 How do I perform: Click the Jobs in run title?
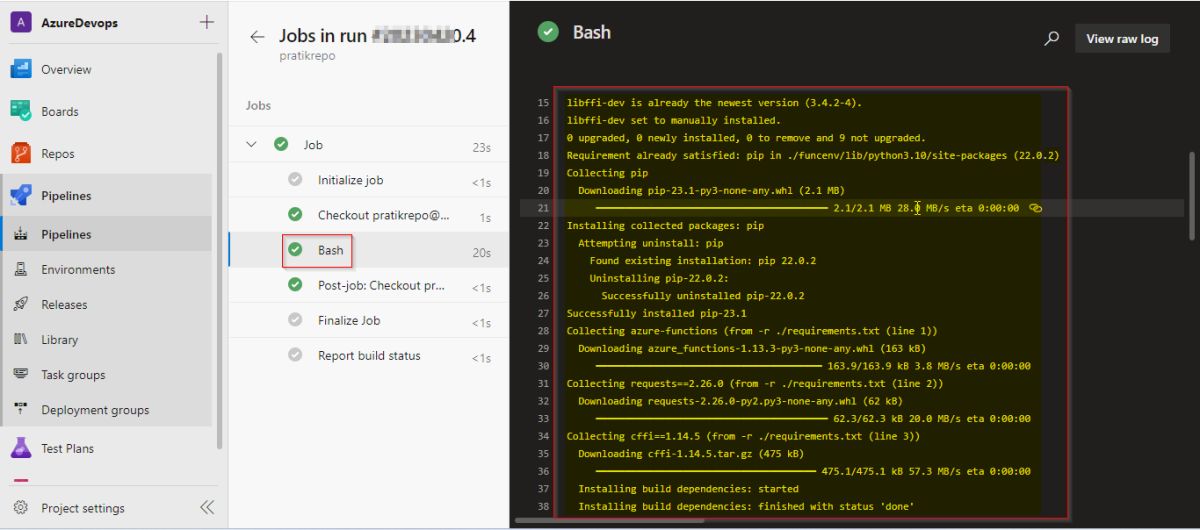click(377, 36)
